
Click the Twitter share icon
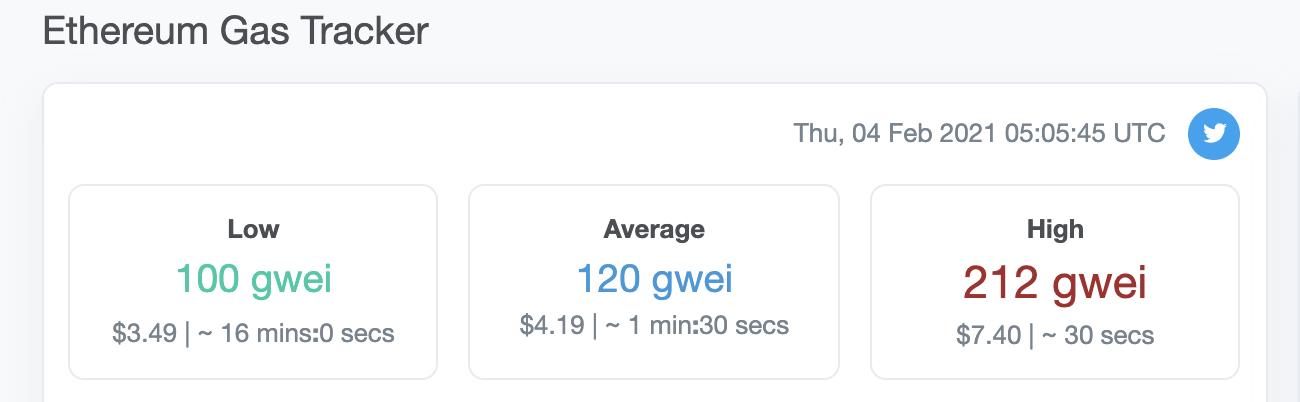tap(1214, 133)
